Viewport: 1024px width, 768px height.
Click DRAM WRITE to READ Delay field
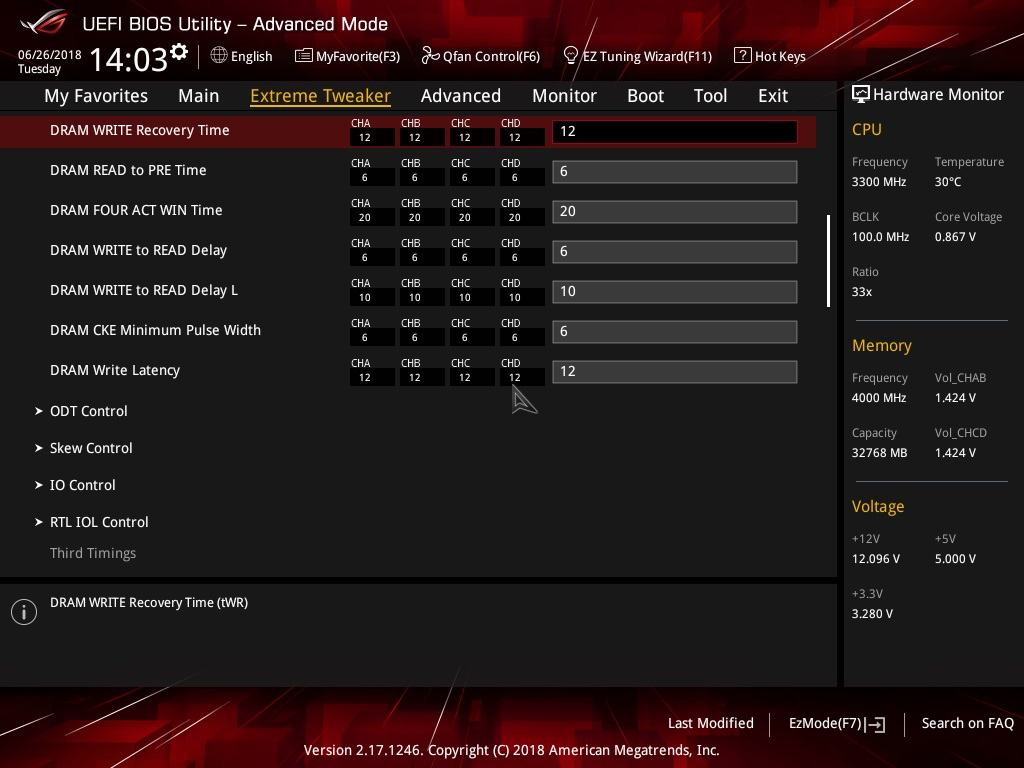point(675,251)
